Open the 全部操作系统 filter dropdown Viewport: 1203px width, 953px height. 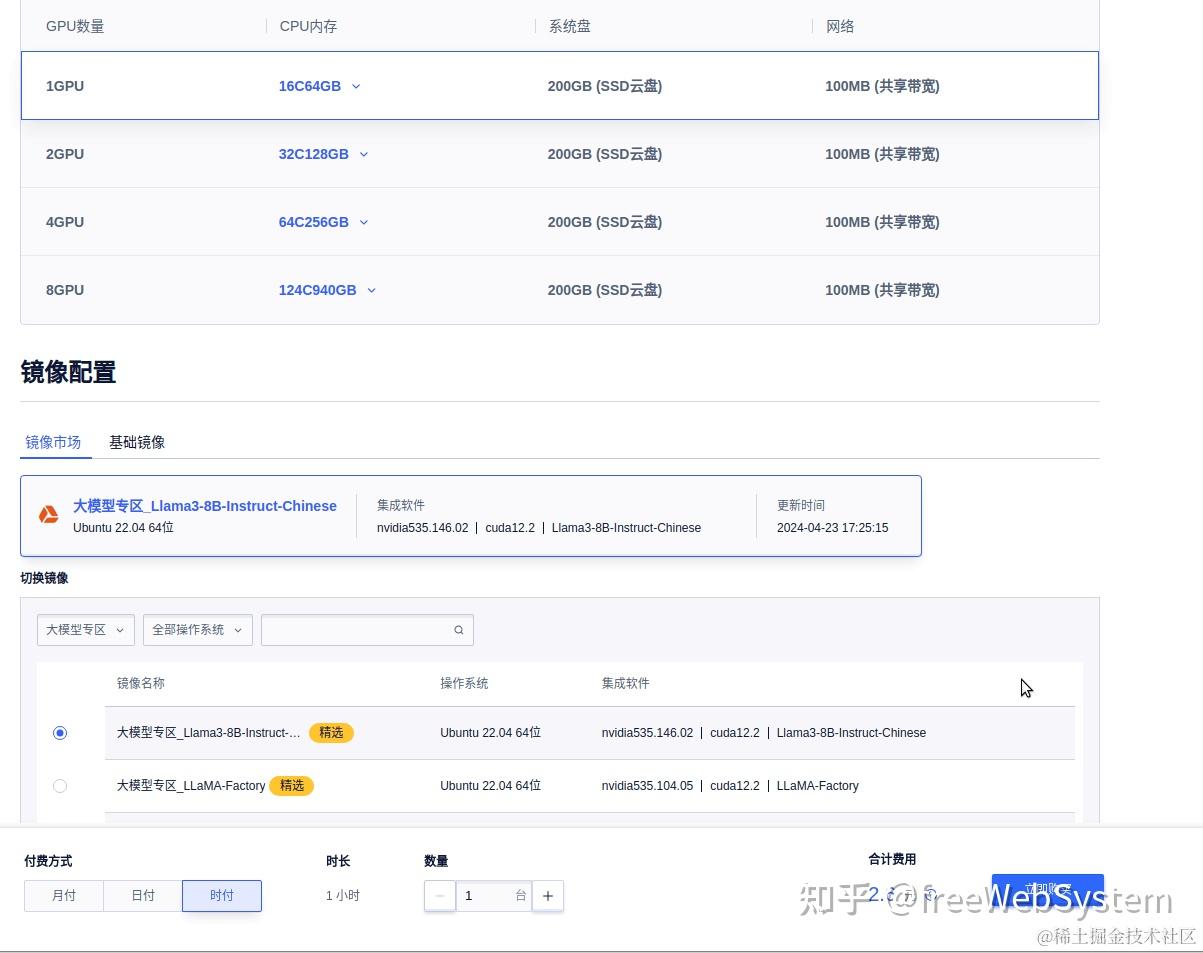tap(197, 630)
